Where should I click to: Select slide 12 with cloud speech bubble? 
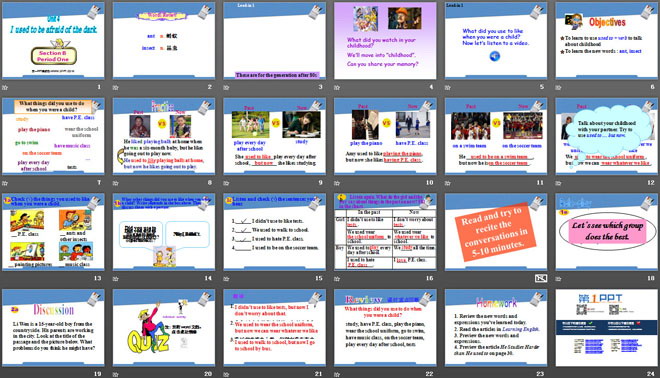(607, 136)
